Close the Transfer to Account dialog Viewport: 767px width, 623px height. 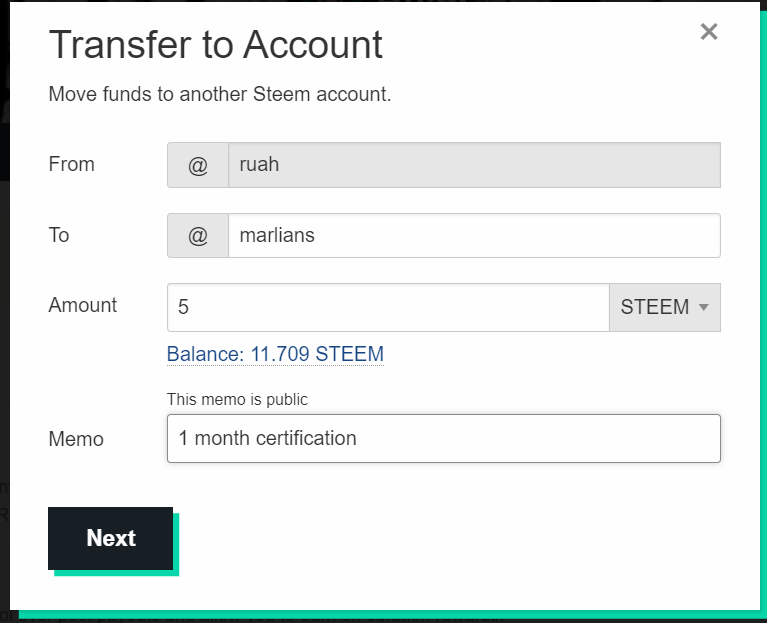point(709,32)
